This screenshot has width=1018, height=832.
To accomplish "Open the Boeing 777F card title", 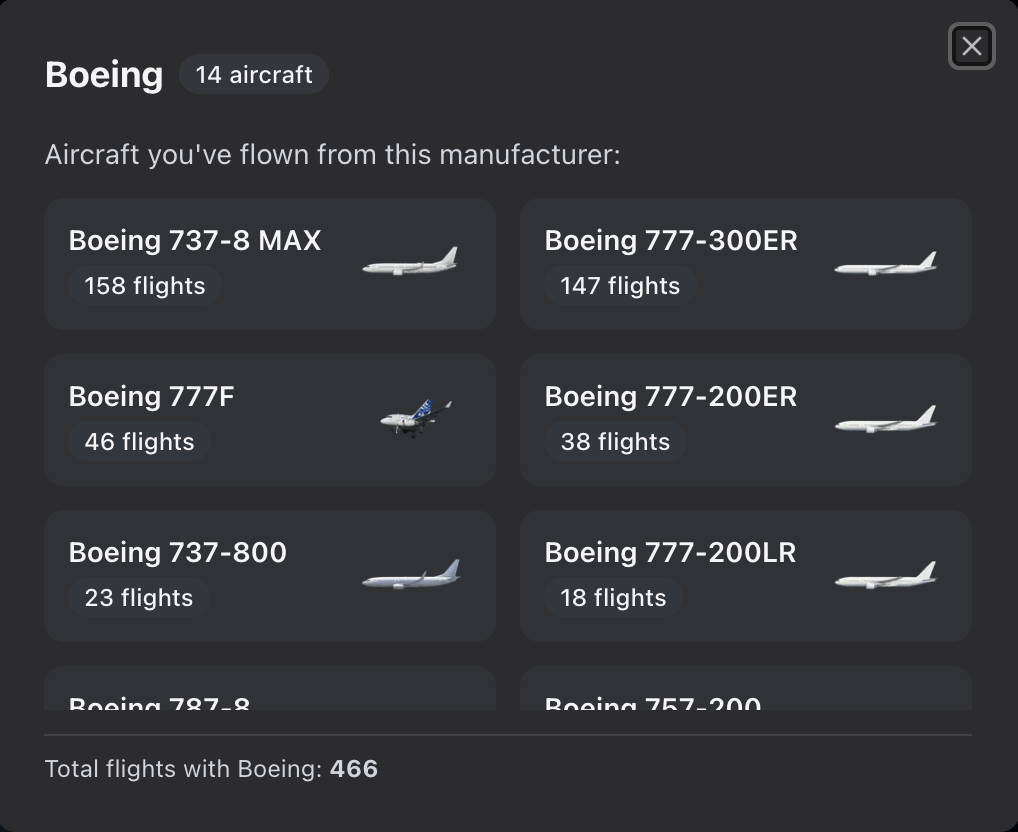I will pos(152,397).
